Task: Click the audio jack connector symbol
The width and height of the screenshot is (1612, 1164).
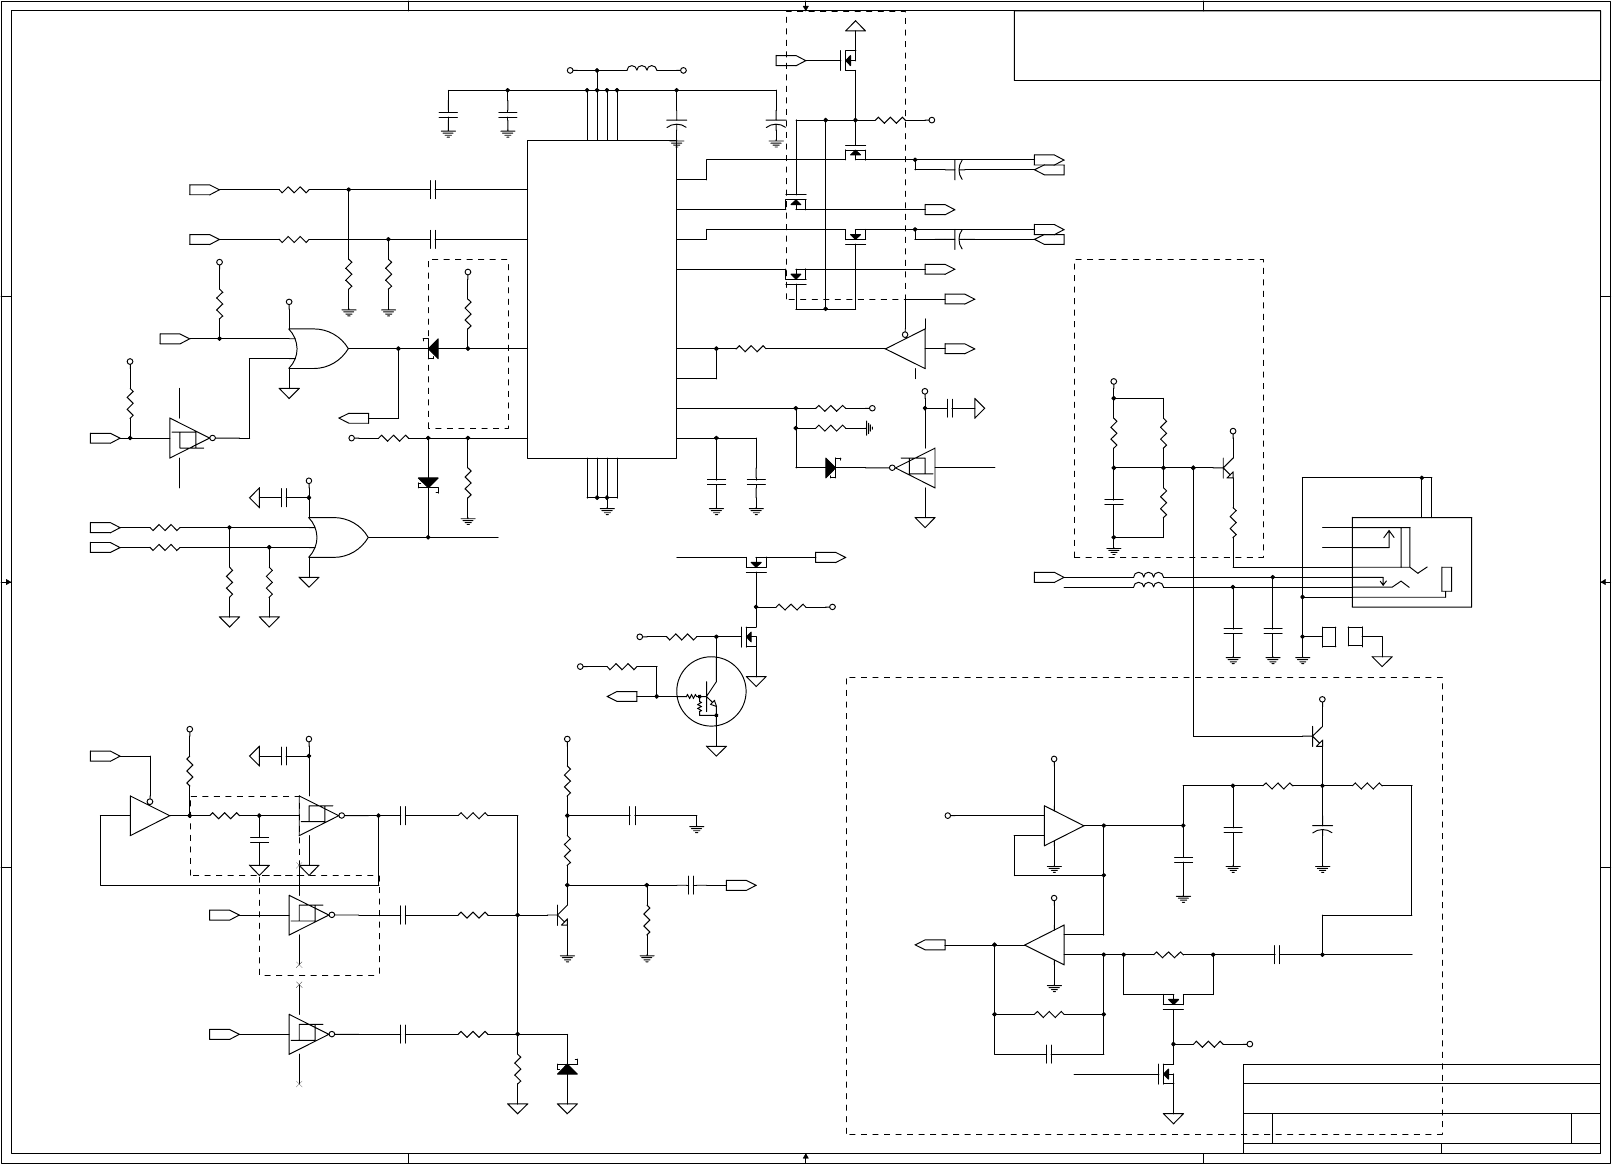Action: (x=1411, y=562)
